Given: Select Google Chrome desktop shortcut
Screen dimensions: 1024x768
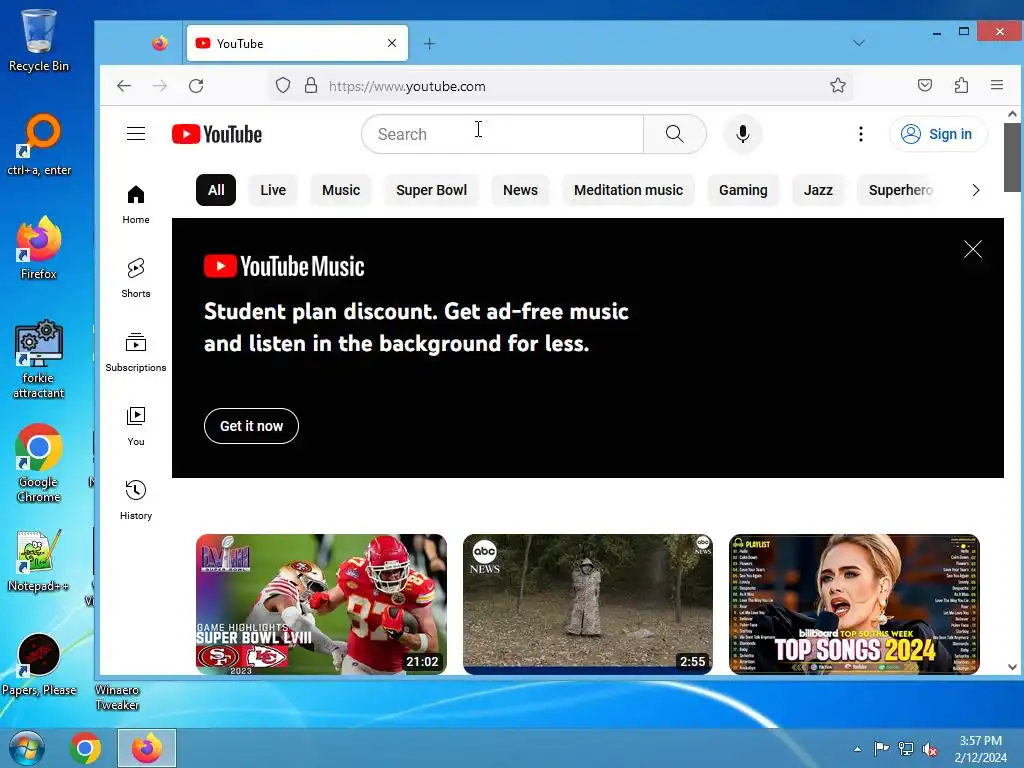Looking at the screenshot, I should [x=39, y=464].
